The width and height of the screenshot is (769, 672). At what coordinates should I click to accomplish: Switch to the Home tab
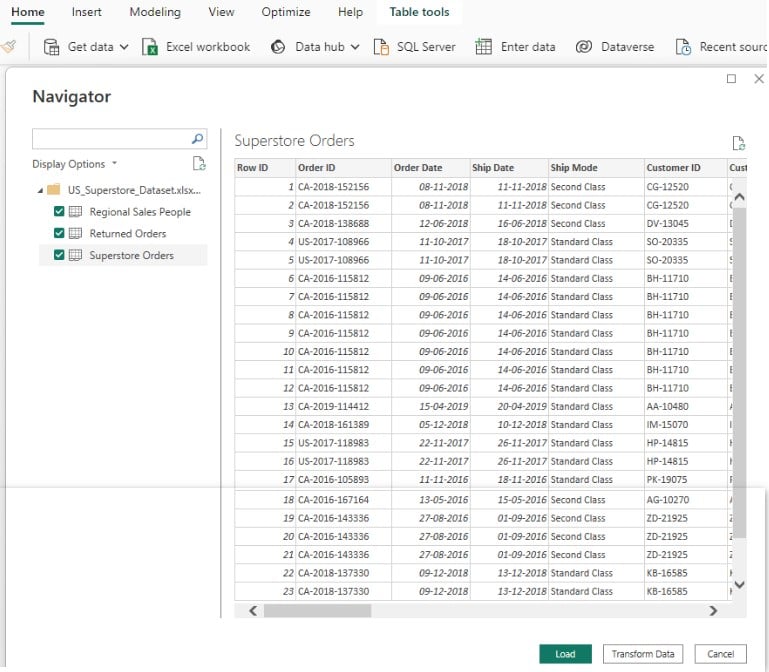point(28,12)
